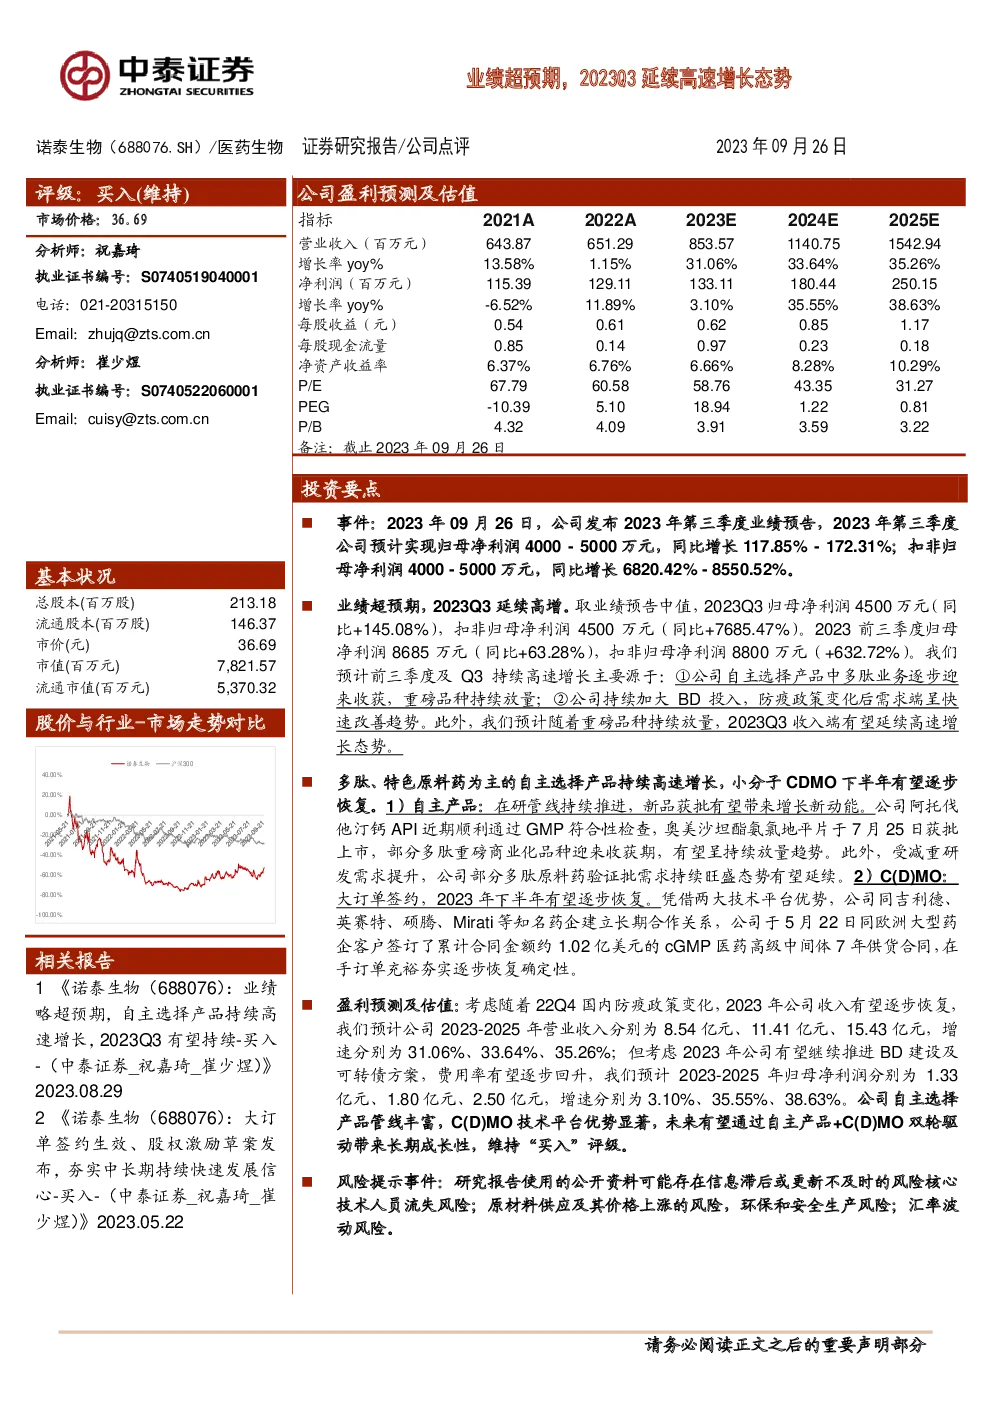
Task: Click the P/B value 3.22
Action: pyautogui.click(x=914, y=427)
